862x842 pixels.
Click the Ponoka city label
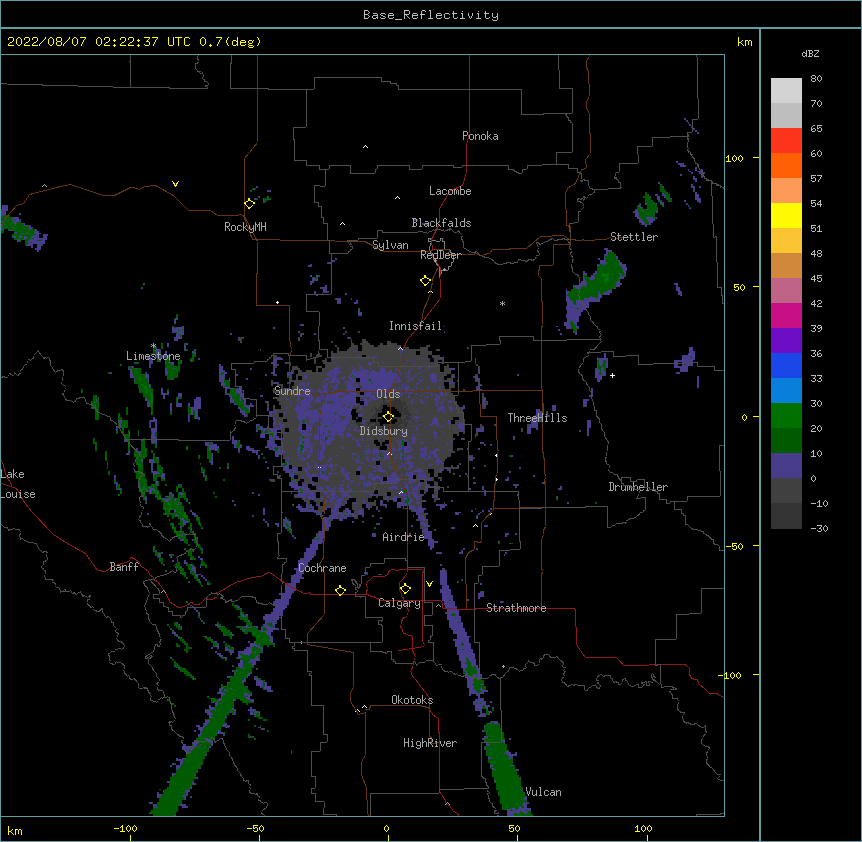tap(480, 136)
